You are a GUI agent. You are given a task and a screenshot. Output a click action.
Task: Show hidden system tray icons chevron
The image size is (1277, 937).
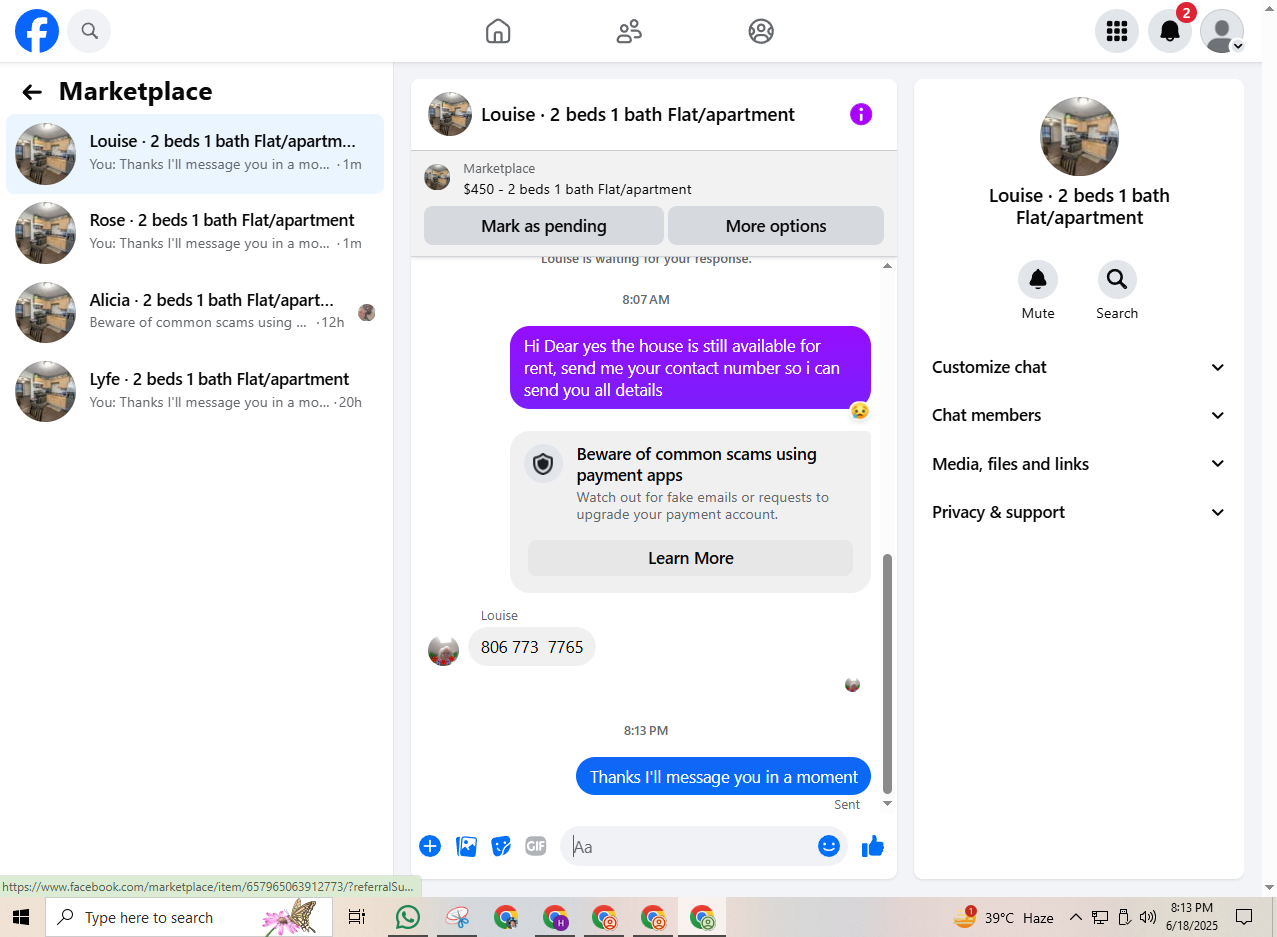(x=1076, y=917)
